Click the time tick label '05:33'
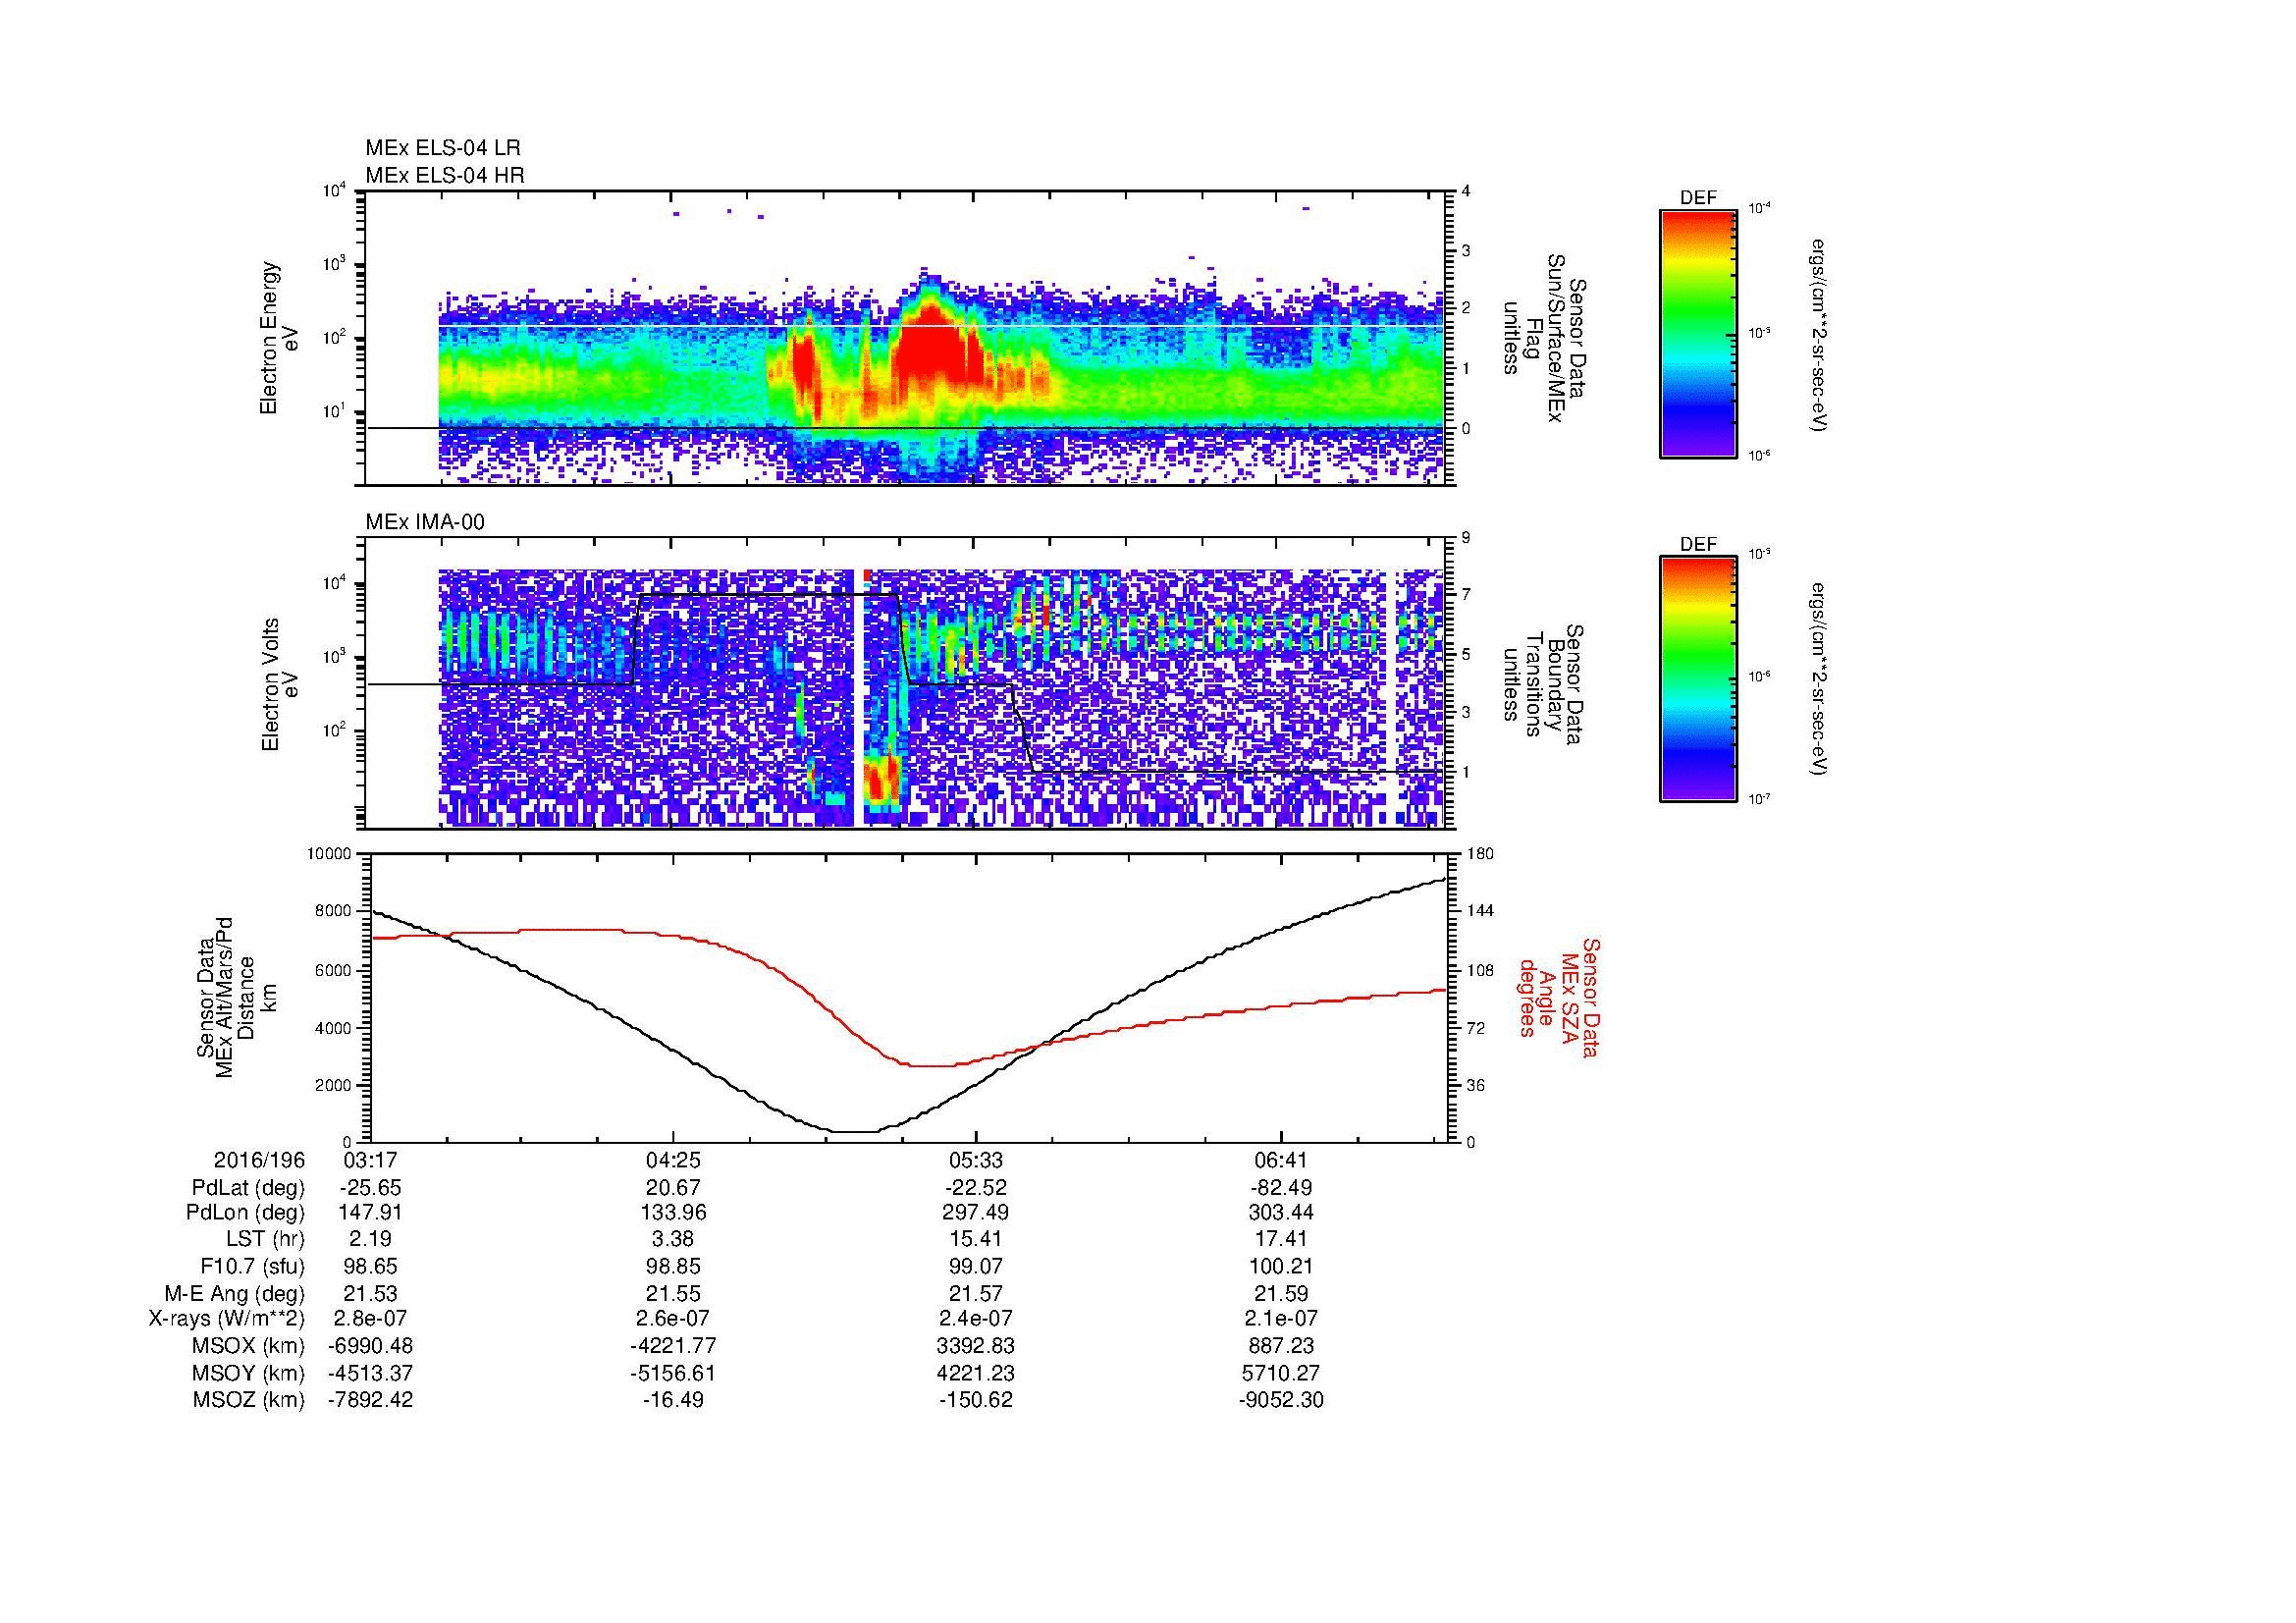Viewport: 2296px width, 1623px height. [x=976, y=1160]
